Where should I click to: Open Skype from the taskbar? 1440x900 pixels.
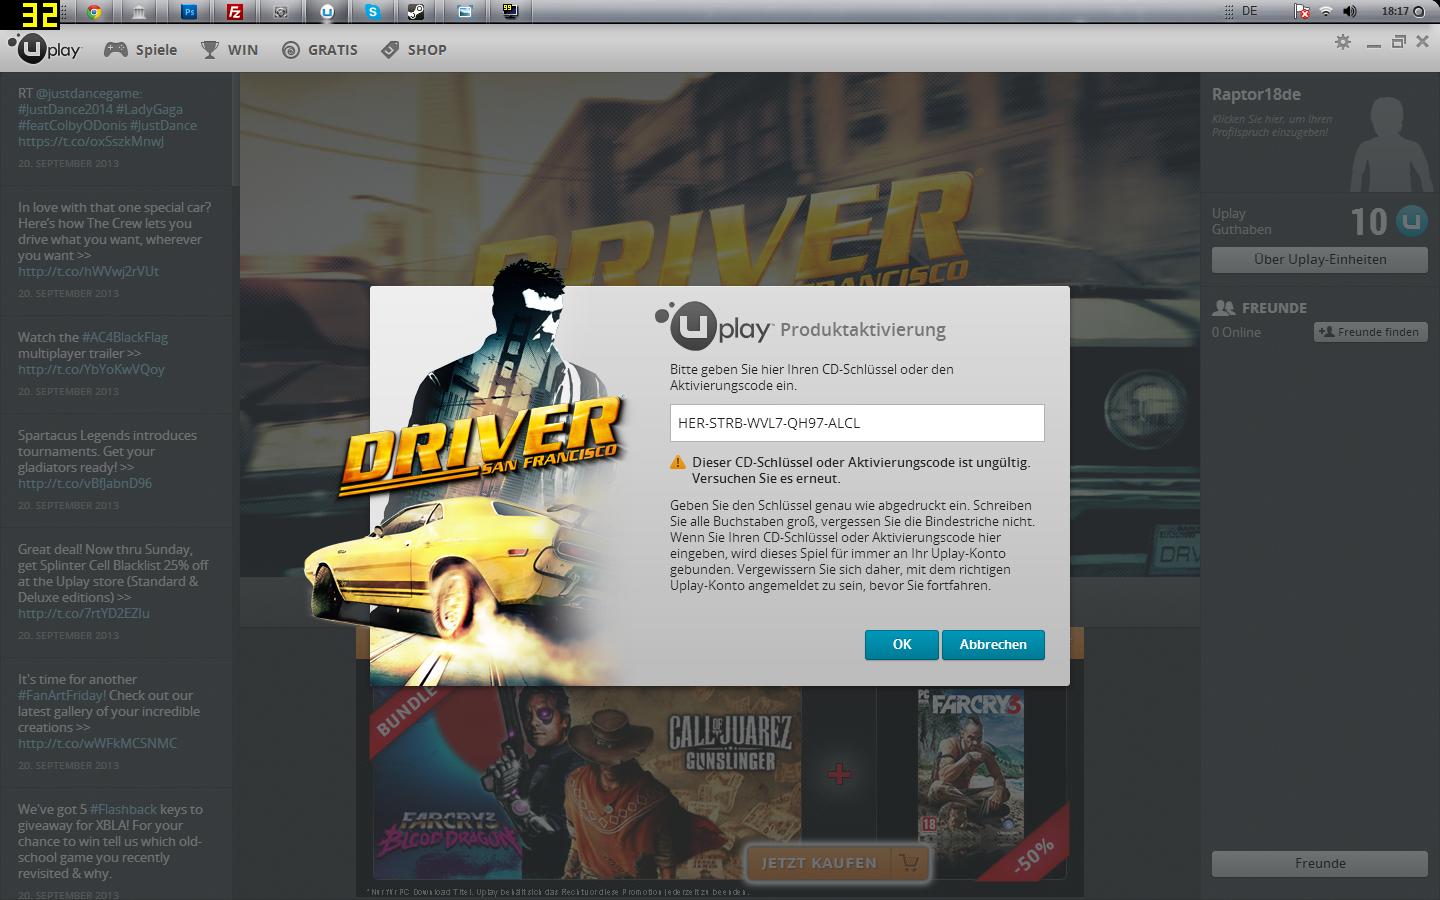[x=373, y=12]
